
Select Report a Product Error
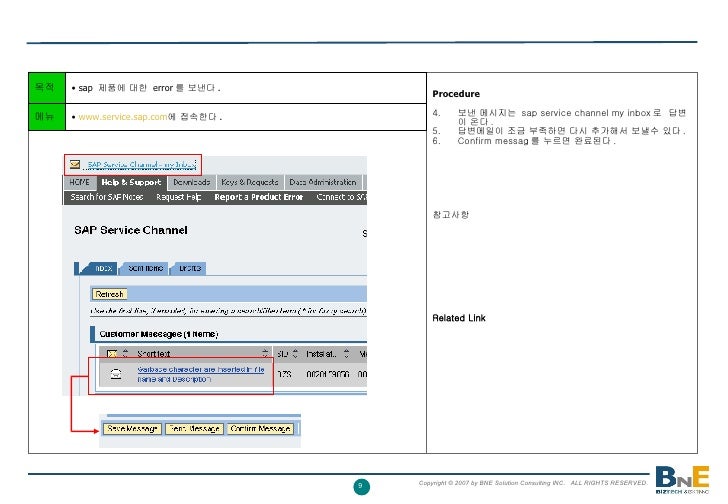259,197
